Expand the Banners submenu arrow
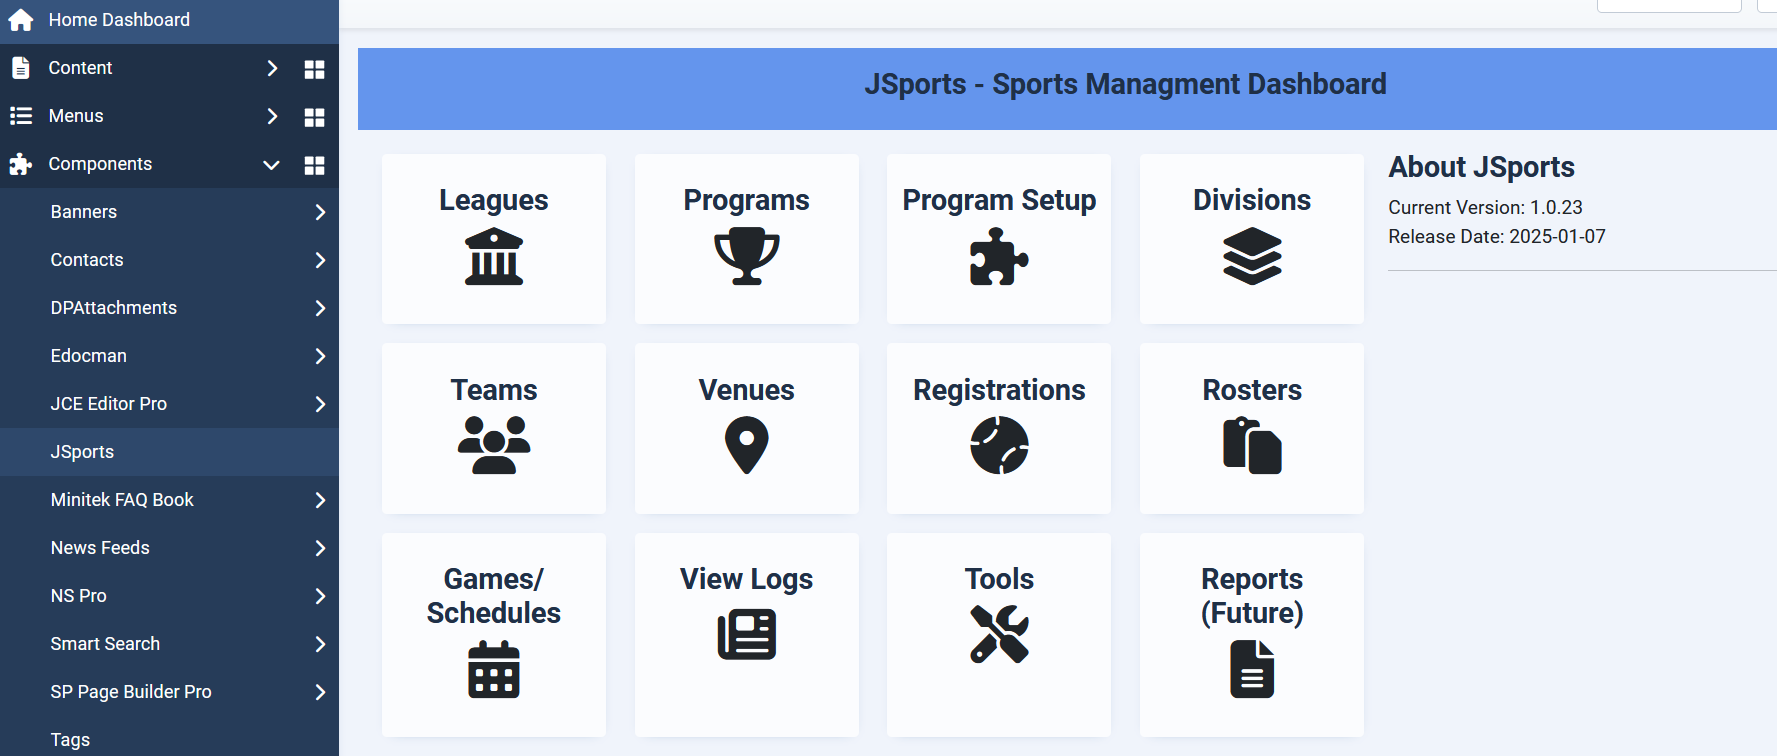Screen dimensions: 1777x756 [x=320, y=212]
